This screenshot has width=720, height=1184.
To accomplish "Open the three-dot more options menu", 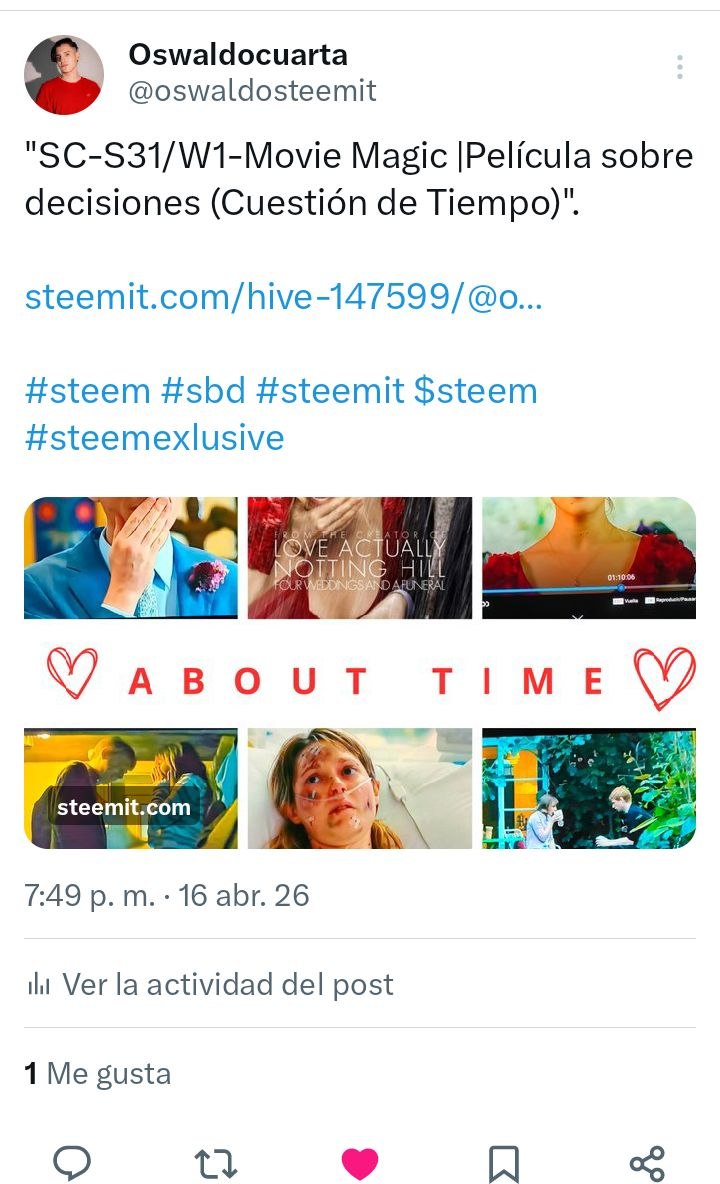I will point(680,67).
